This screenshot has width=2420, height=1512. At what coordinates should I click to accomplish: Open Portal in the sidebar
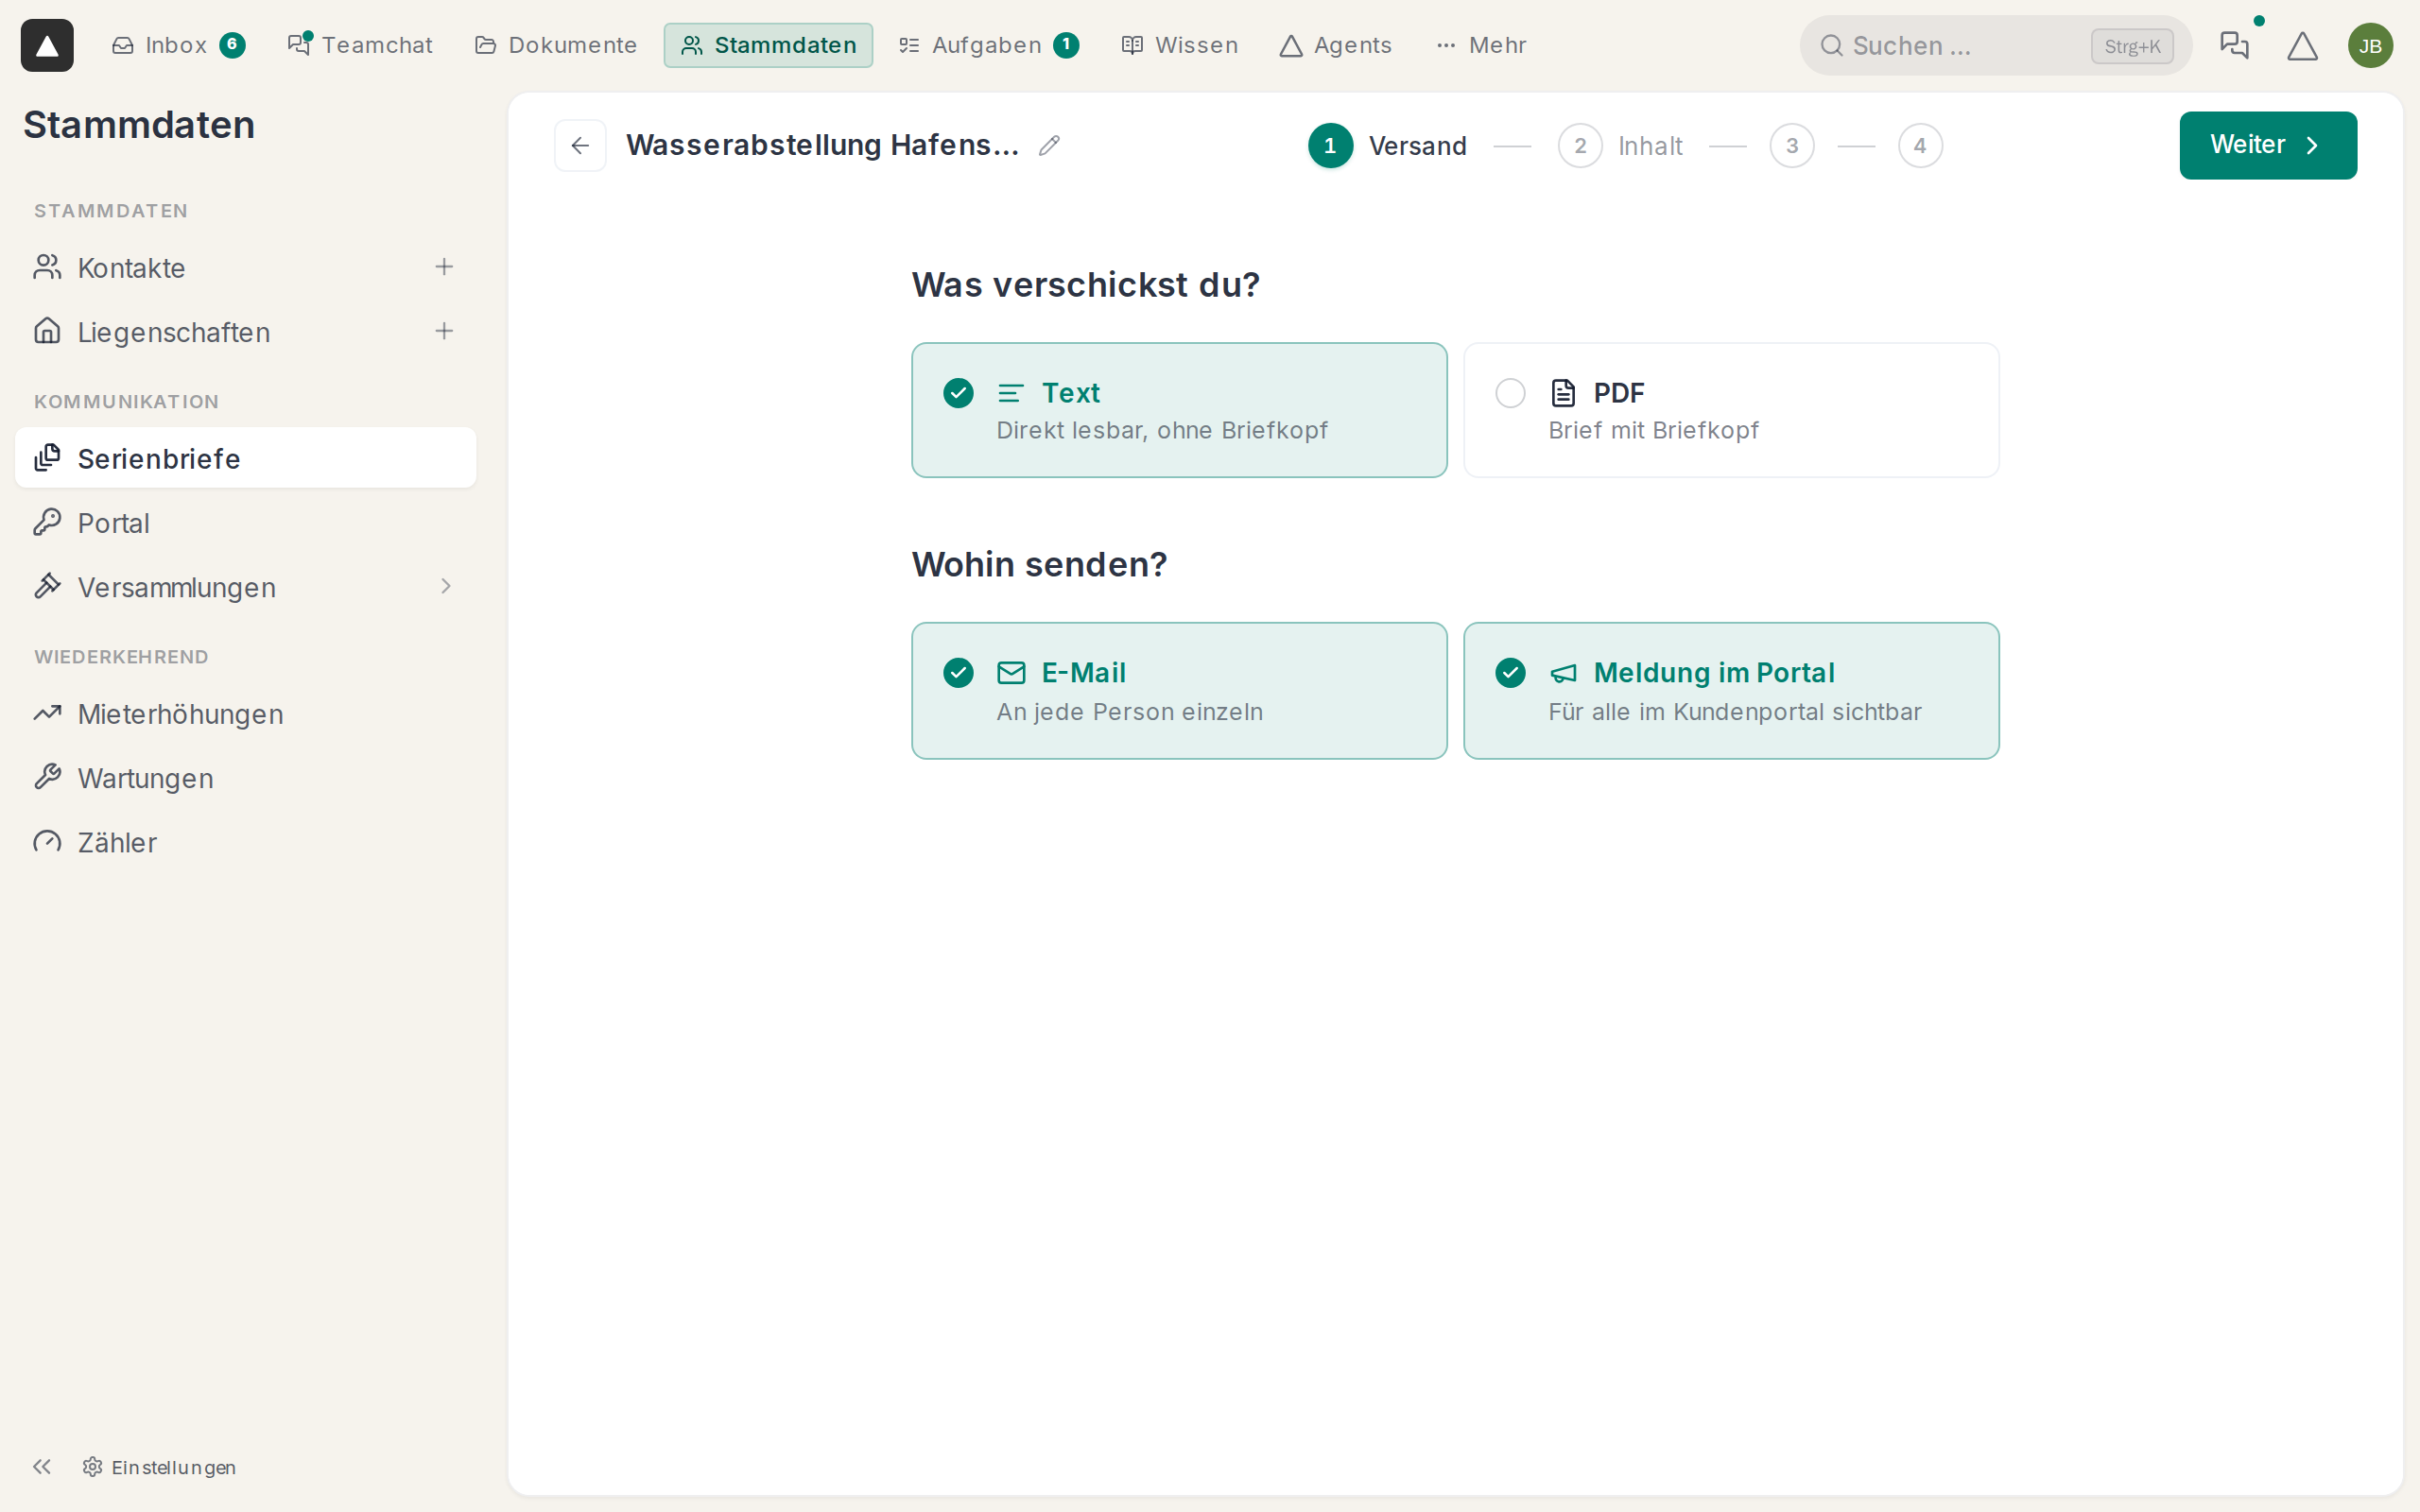(245, 522)
